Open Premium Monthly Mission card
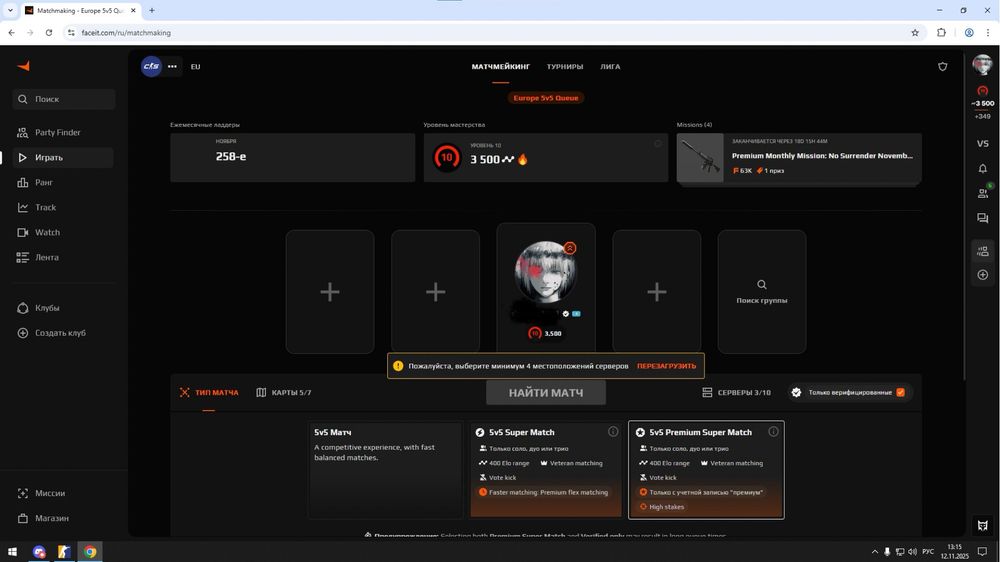Screen dimensions: 1000x562 tap(799, 158)
